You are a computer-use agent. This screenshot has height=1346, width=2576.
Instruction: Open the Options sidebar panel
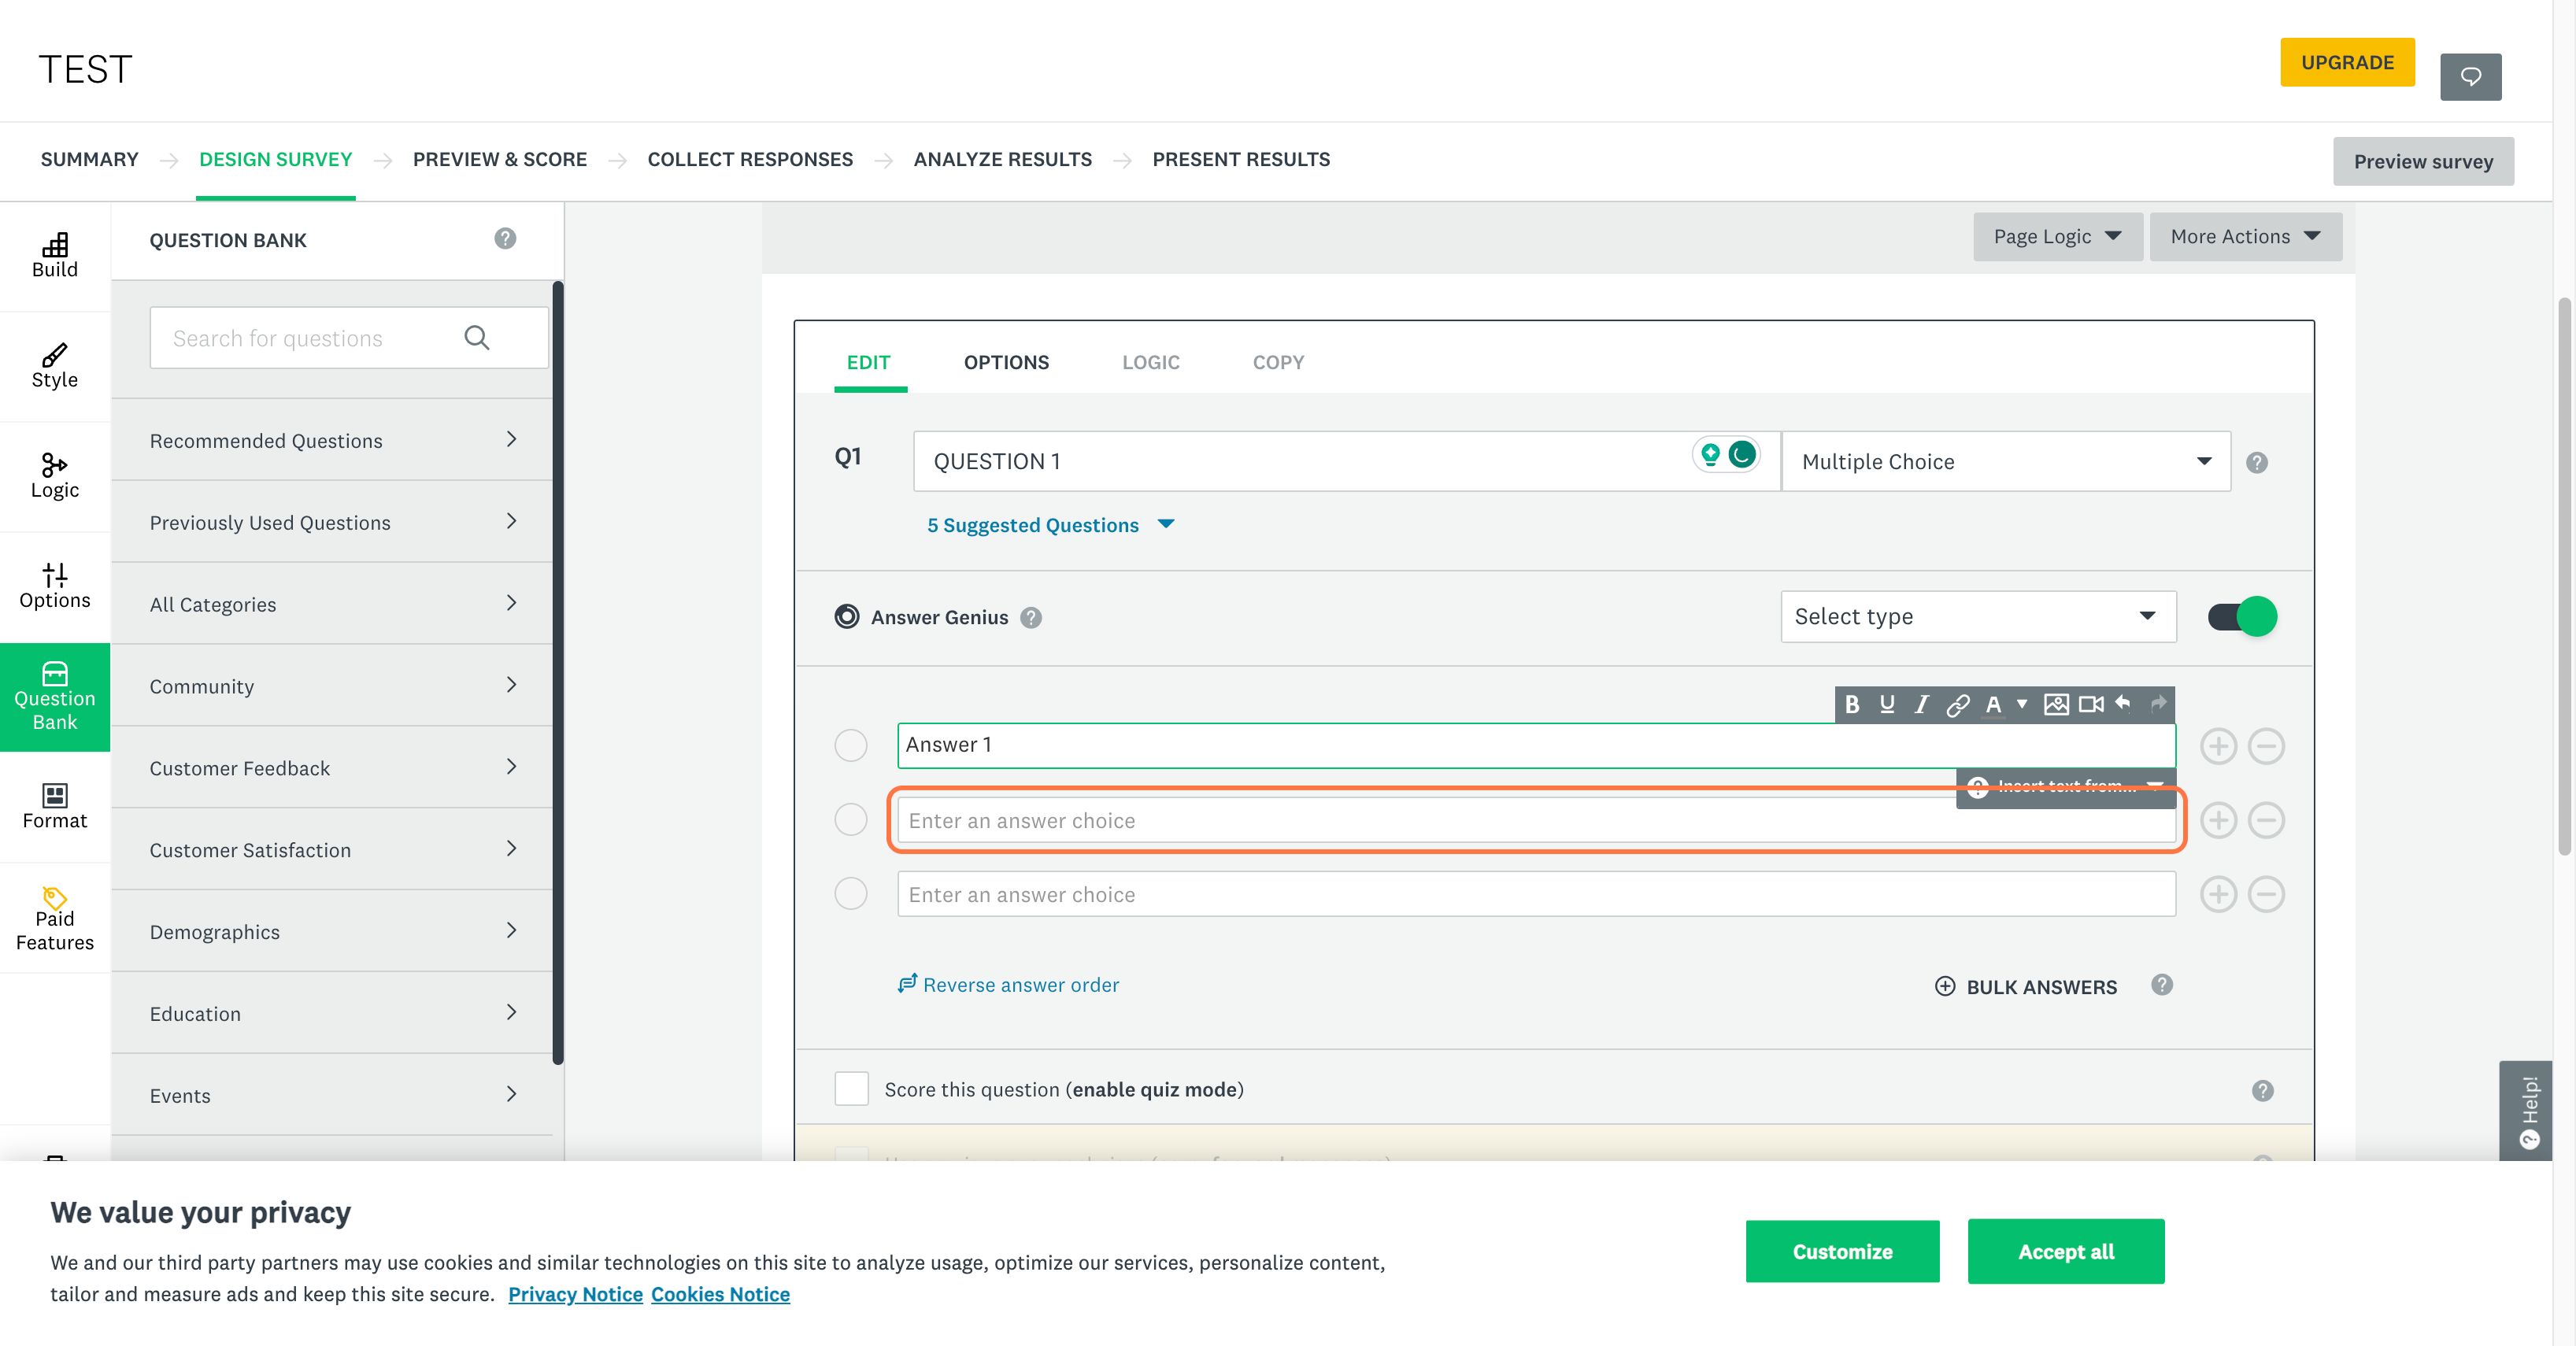tap(55, 586)
